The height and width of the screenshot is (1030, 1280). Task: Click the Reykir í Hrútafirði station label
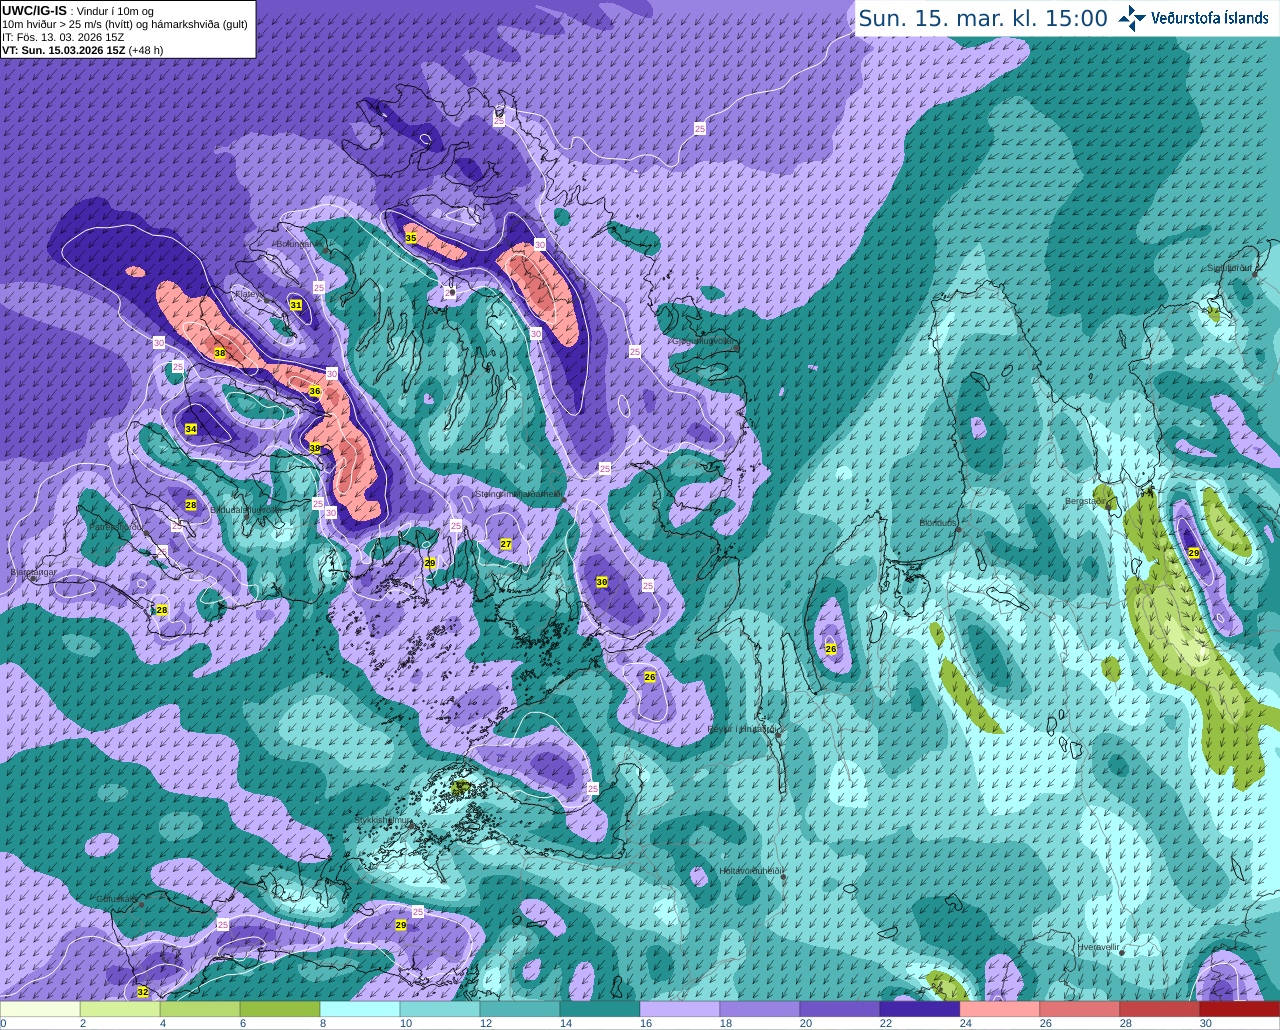(742, 729)
